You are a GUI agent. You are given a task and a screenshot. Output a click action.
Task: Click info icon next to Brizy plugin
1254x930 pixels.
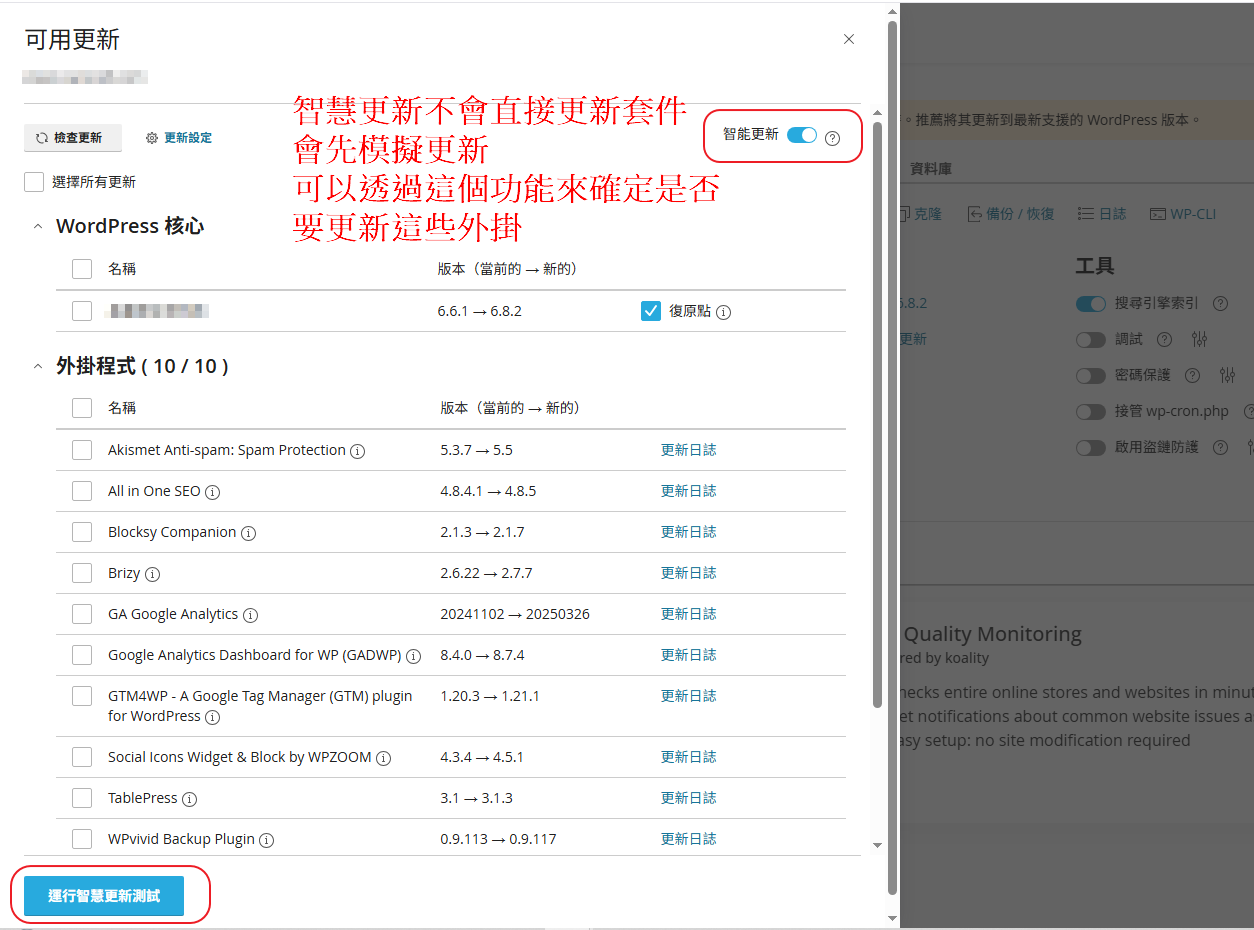pos(152,574)
